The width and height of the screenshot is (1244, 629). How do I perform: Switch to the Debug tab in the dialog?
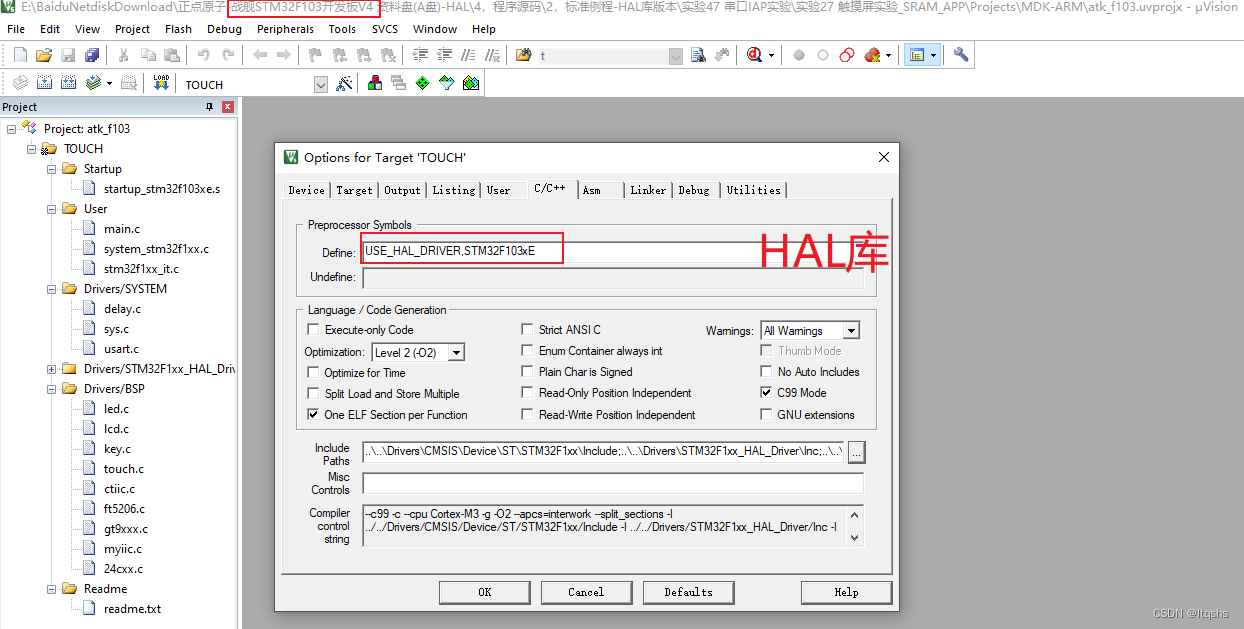click(x=694, y=190)
